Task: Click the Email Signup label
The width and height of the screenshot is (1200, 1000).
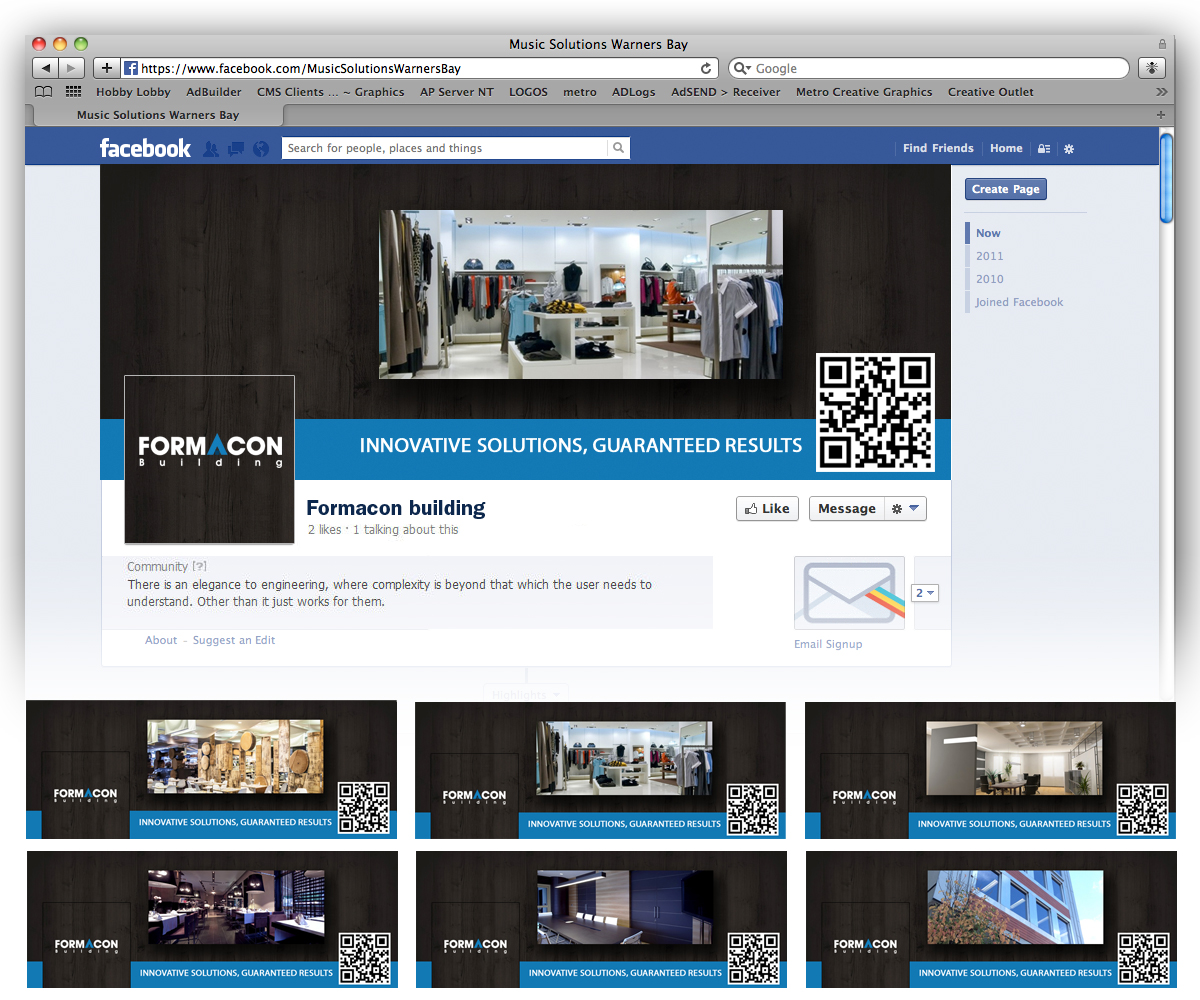Action: pos(828,644)
